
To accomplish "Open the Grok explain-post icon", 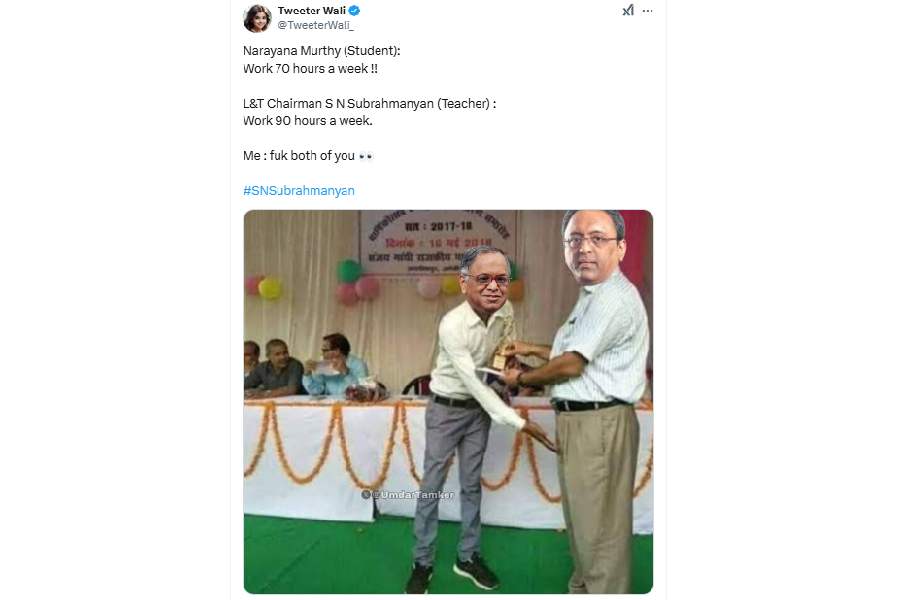I will click(629, 11).
